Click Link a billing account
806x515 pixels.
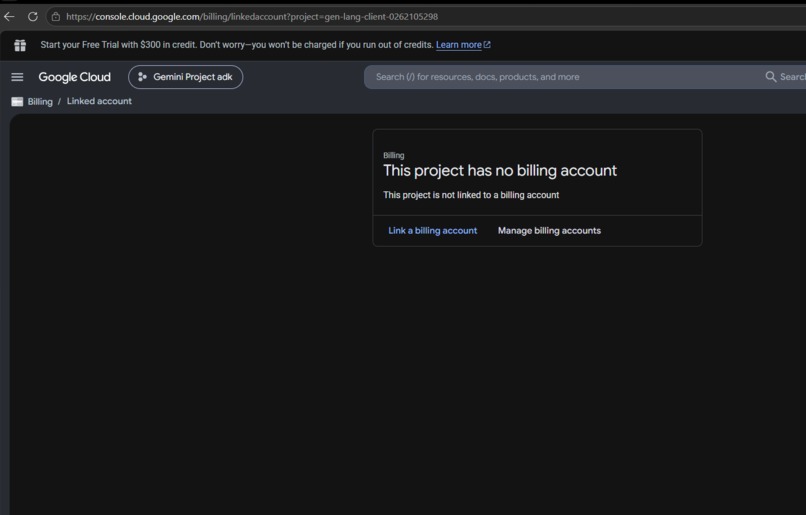[432, 231]
